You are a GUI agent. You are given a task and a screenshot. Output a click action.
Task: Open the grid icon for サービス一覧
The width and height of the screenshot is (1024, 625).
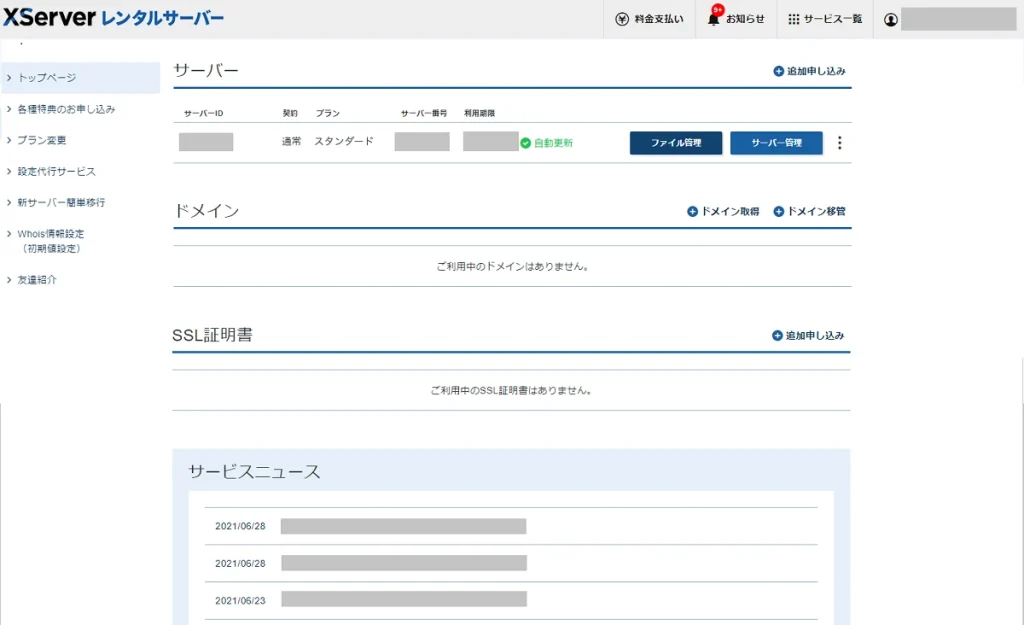793,20
